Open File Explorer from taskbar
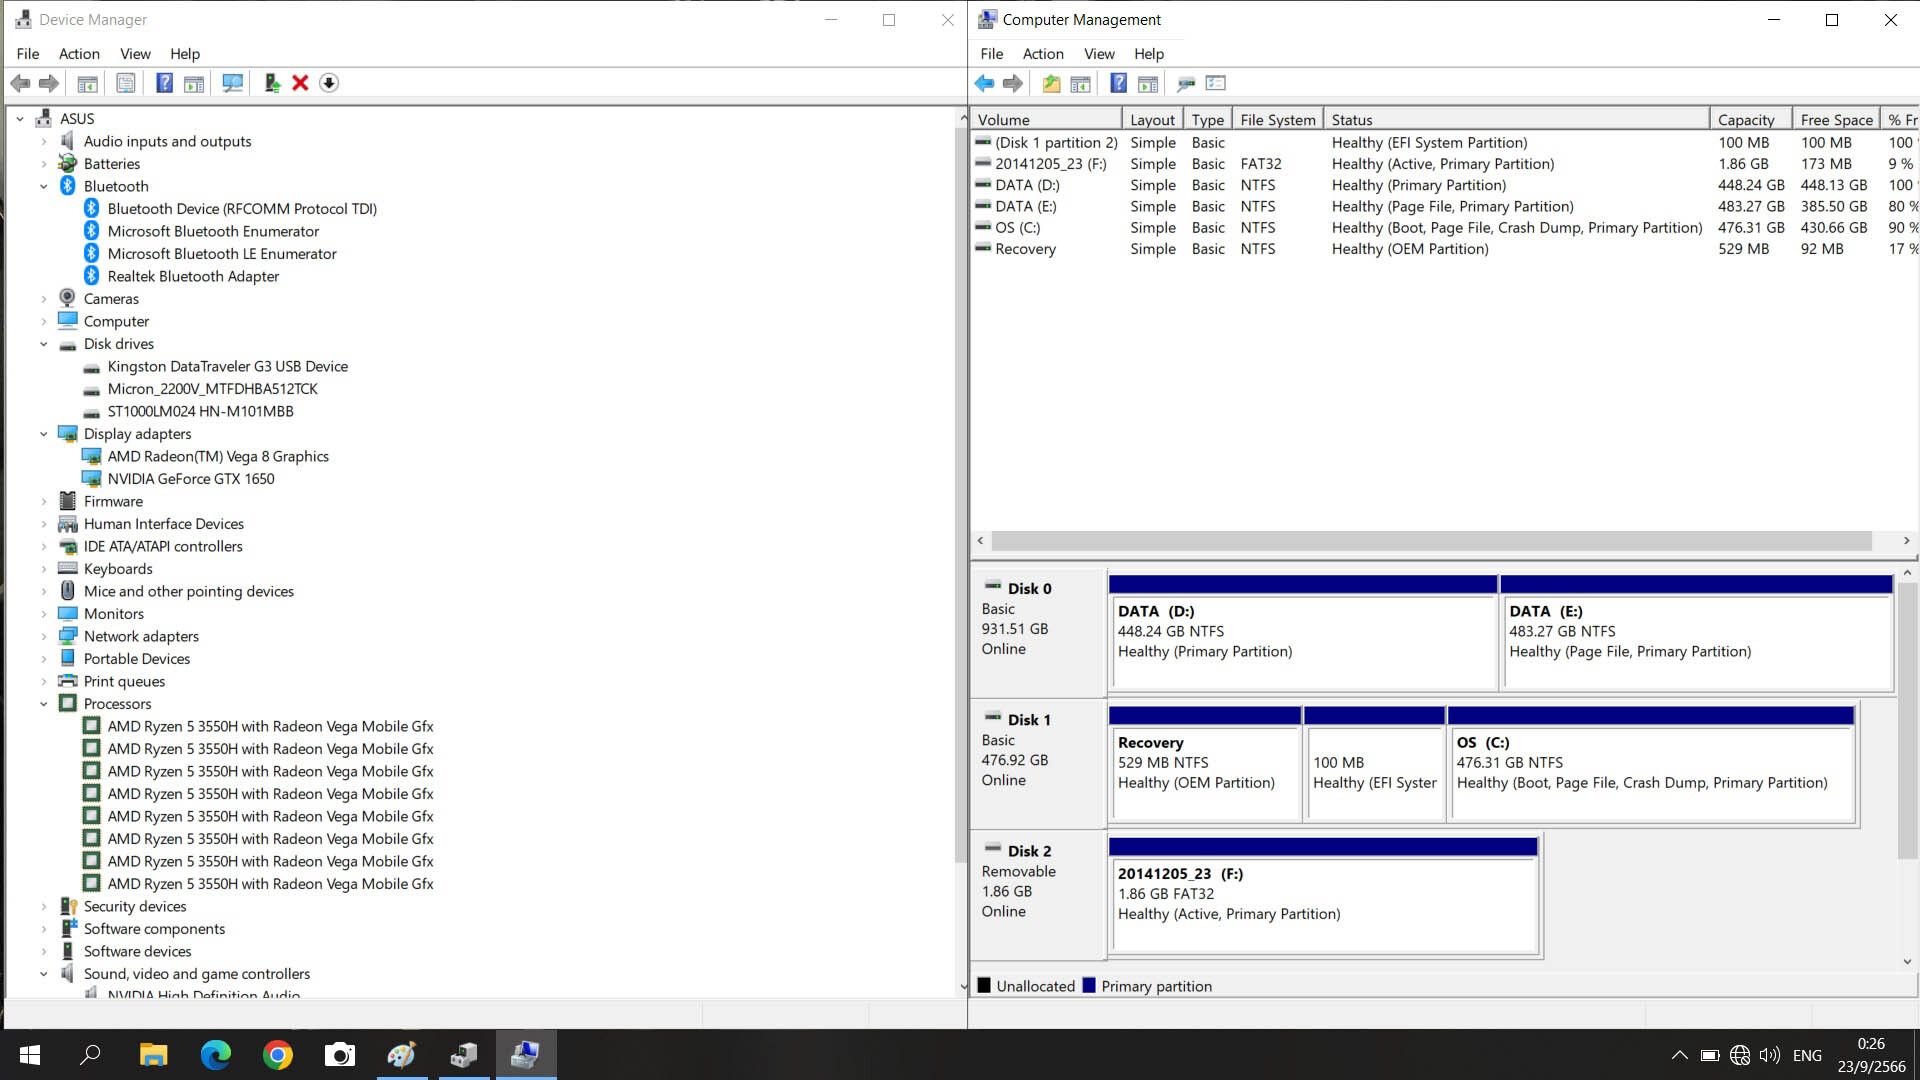Viewport: 1920px width, 1080px height. (x=153, y=1054)
